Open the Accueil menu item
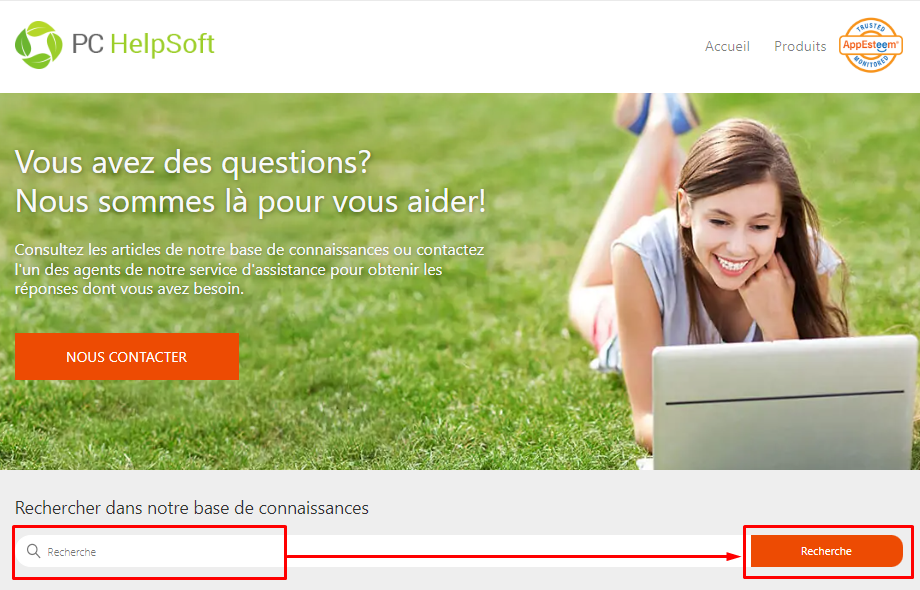The height and width of the screenshot is (590, 920). point(727,46)
